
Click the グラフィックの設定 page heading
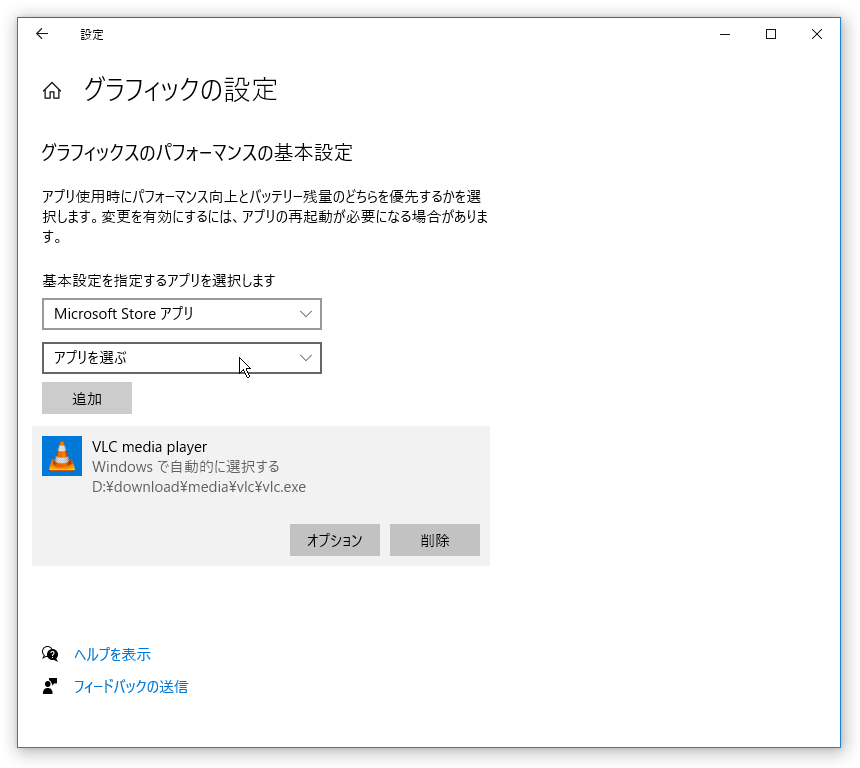point(181,89)
